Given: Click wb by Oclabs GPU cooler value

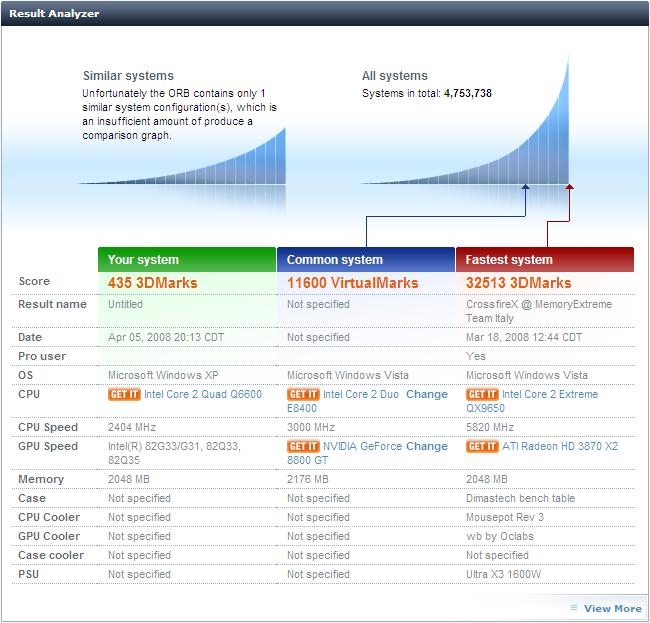Looking at the screenshot, I should coord(500,537).
